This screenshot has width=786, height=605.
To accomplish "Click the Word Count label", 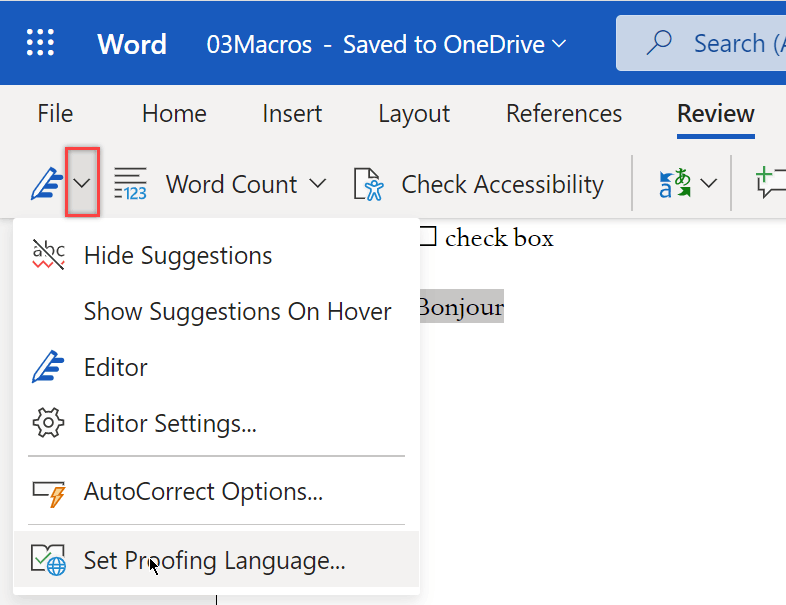I will [232, 184].
